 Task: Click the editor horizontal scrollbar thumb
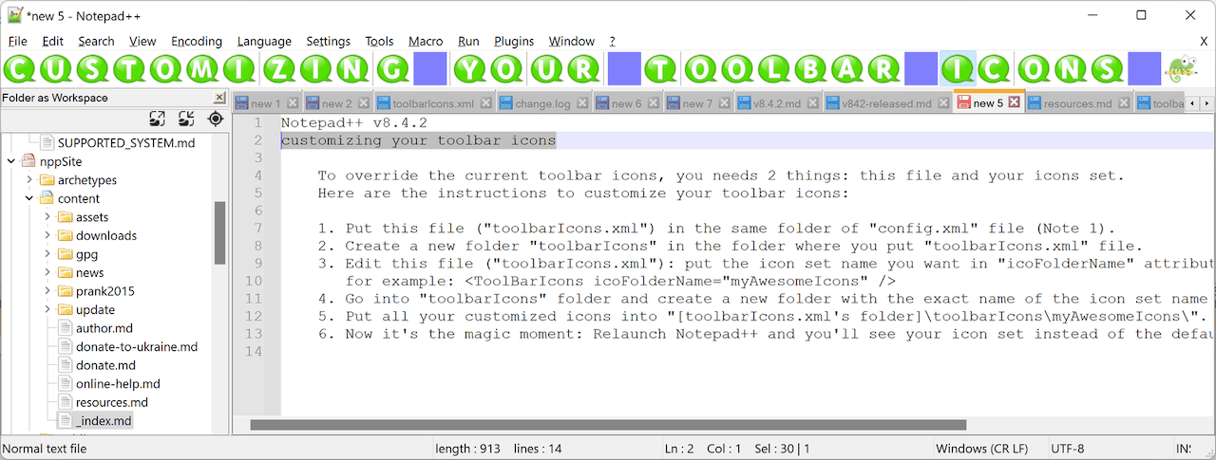[x=608, y=425]
